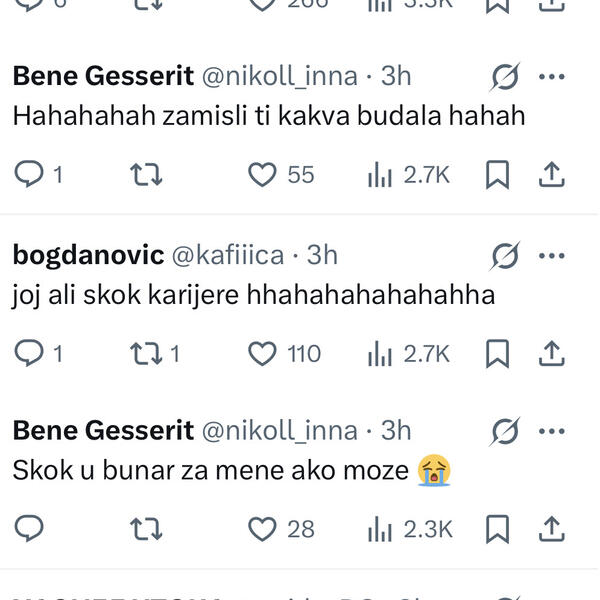Bookmark bogdanovic's "skok karijere" tweet
600x600 pixels.
click(x=497, y=353)
